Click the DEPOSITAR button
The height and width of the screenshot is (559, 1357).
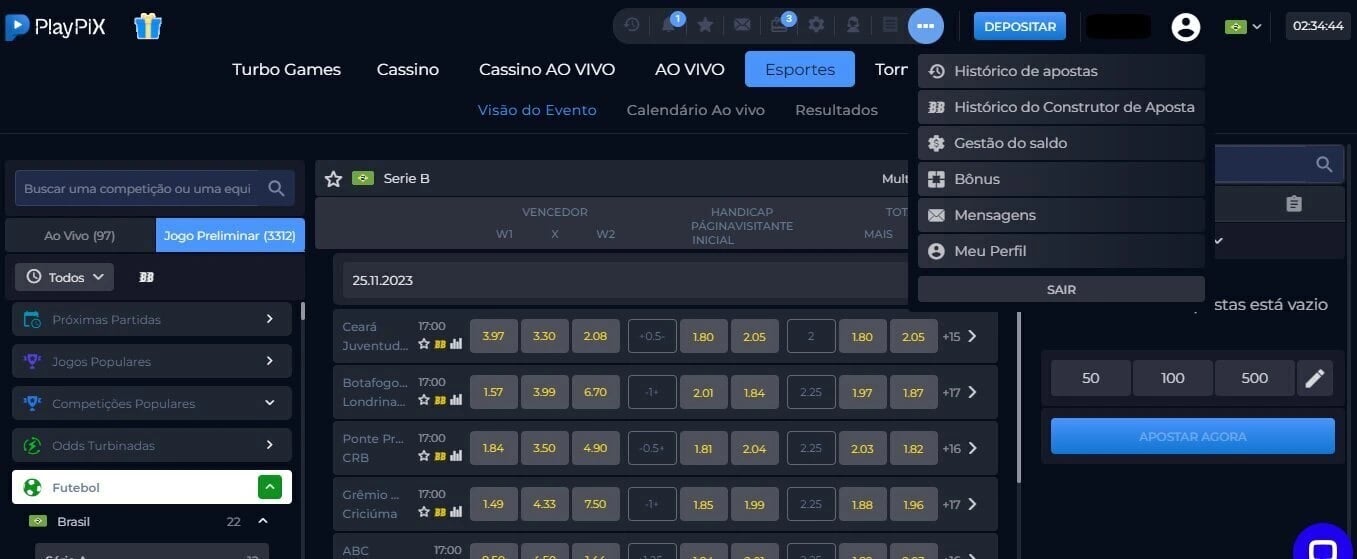pyautogui.click(x=1020, y=26)
